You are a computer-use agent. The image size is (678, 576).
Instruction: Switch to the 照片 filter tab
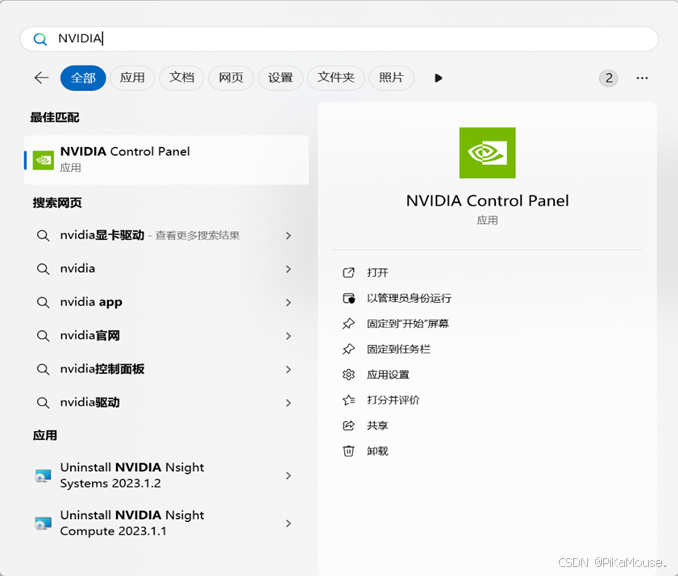coord(391,78)
